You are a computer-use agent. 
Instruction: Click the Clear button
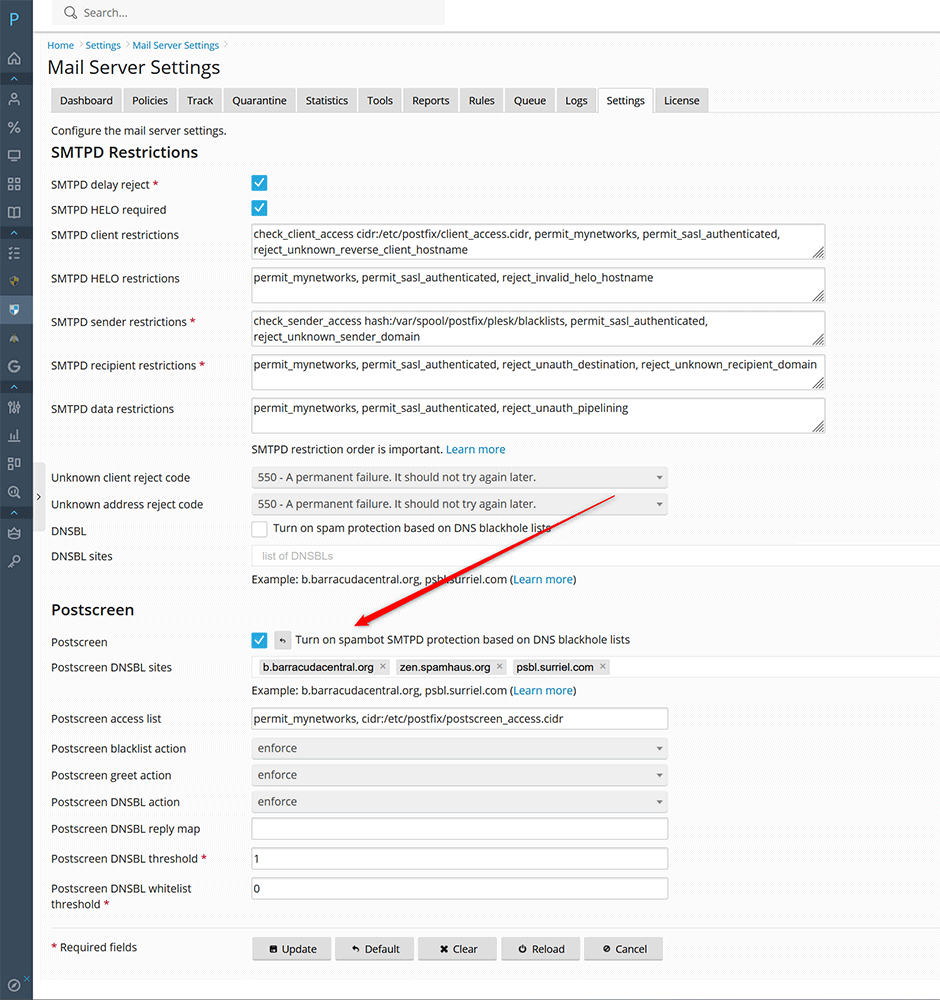tap(458, 949)
